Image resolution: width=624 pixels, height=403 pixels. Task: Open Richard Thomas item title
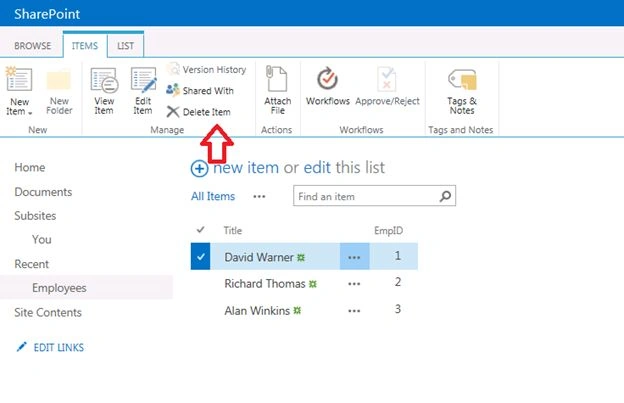[x=265, y=284]
